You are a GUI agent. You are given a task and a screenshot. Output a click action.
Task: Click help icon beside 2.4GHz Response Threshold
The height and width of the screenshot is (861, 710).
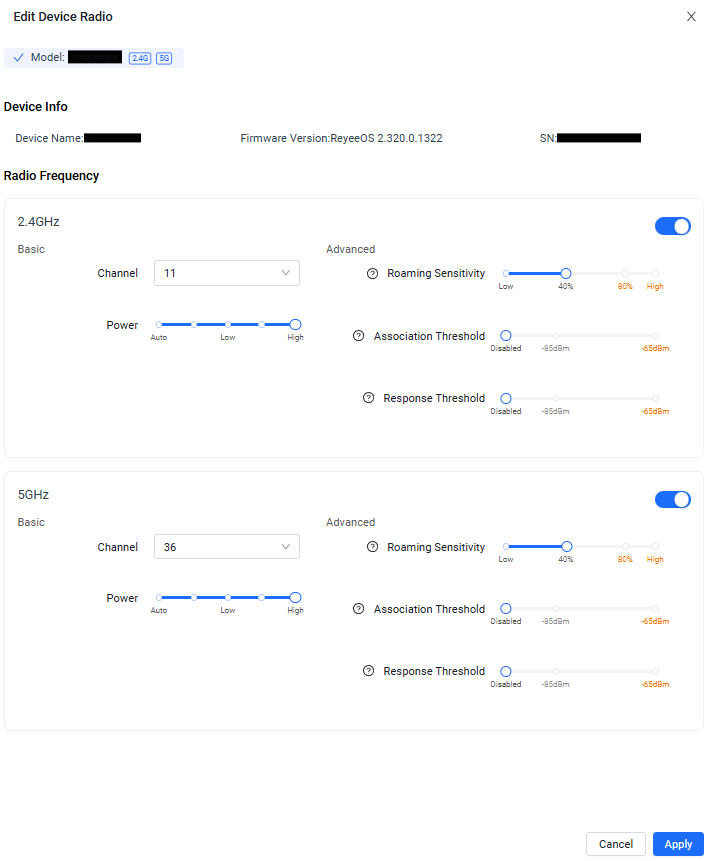coord(369,398)
